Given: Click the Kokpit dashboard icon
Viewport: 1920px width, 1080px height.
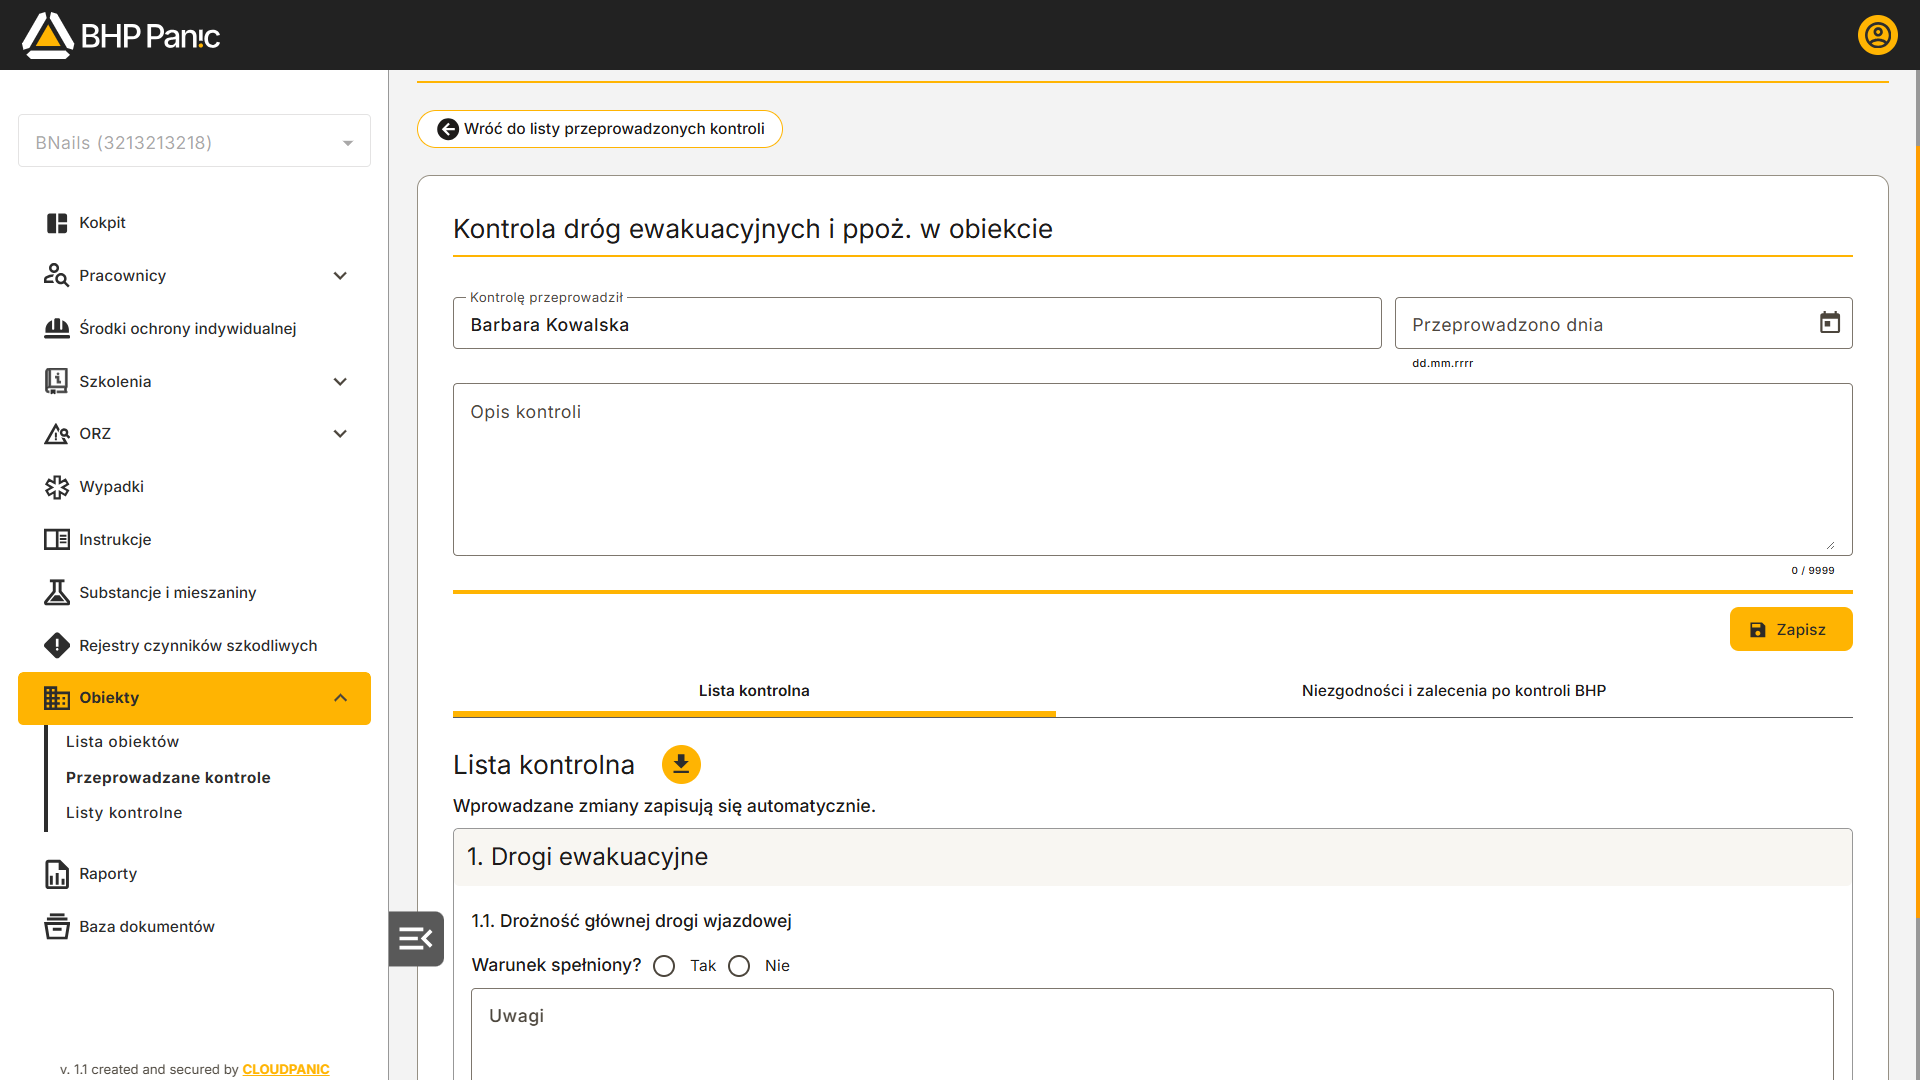Looking at the screenshot, I should pos(57,223).
